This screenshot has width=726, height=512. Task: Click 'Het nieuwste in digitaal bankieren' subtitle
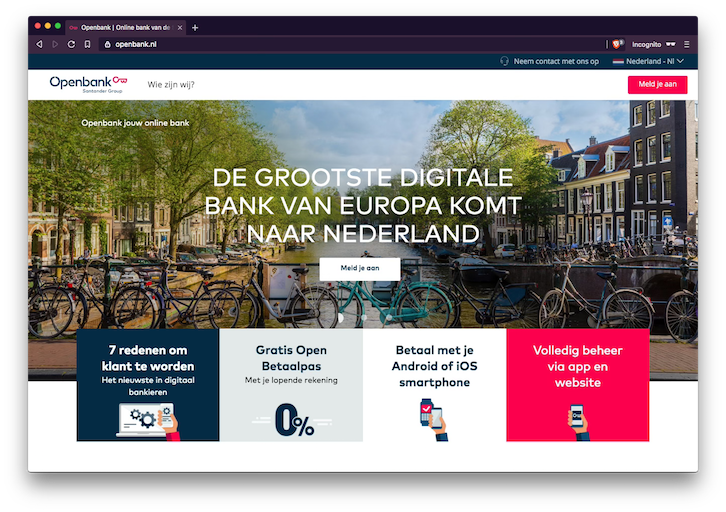(148, 386)
